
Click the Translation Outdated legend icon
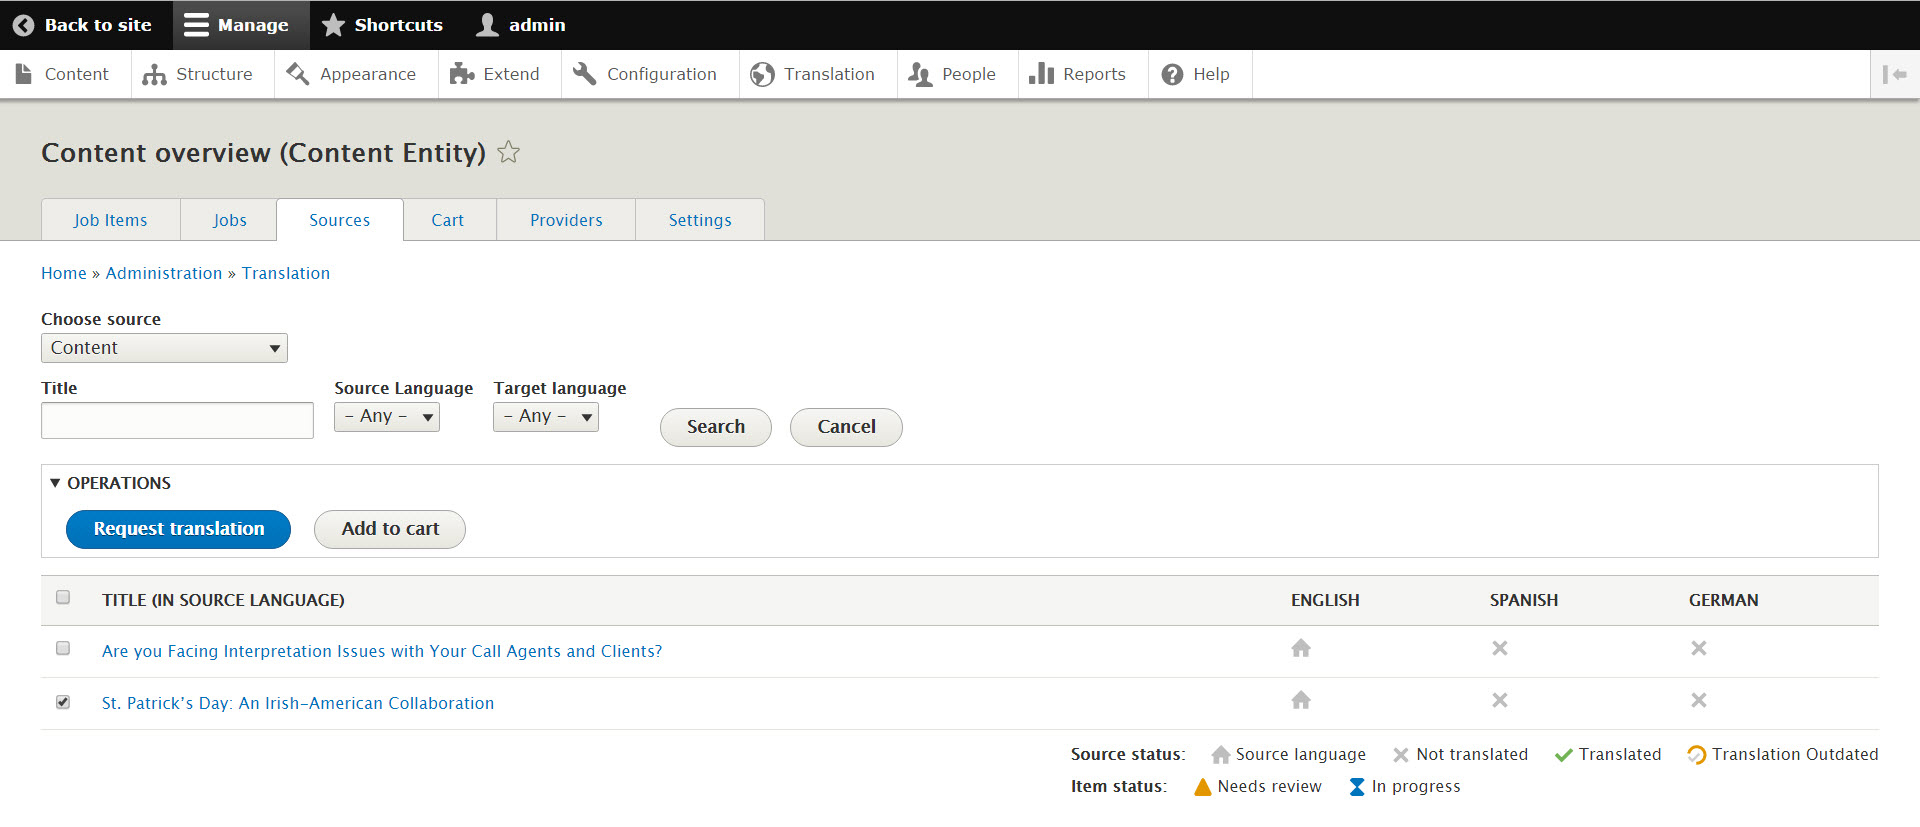pyautogui.click(x=1697, y=755)
